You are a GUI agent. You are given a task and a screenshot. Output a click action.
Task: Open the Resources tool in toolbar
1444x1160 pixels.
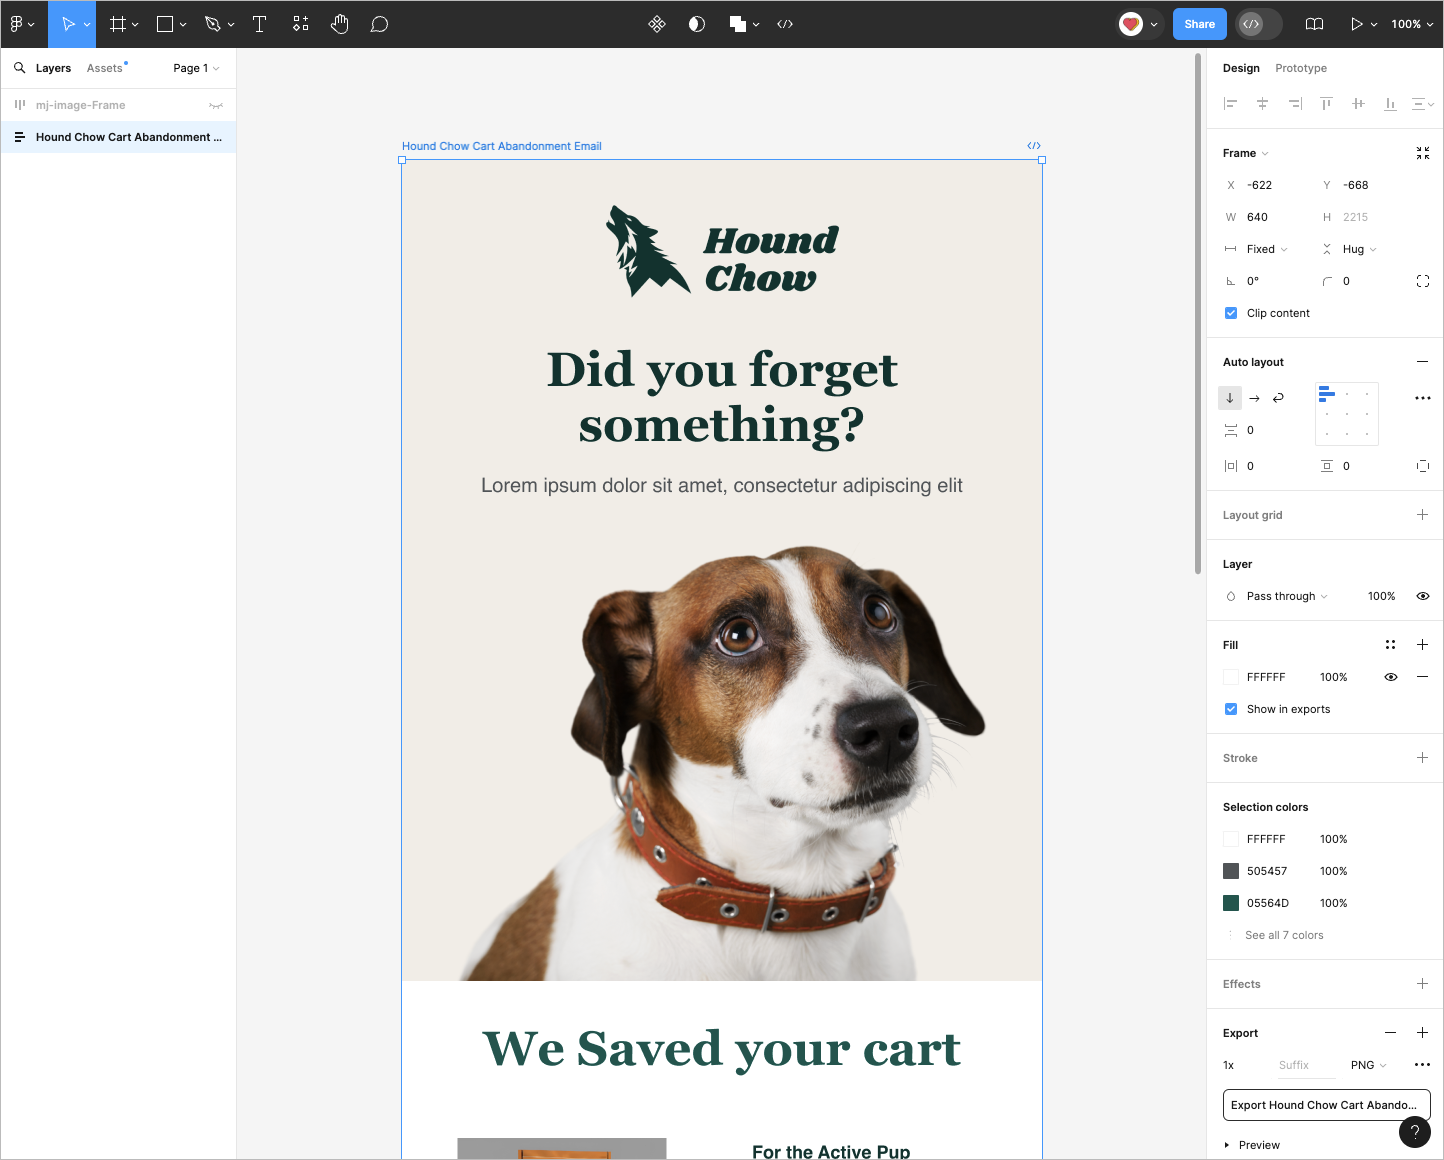(x=301, y=24)
